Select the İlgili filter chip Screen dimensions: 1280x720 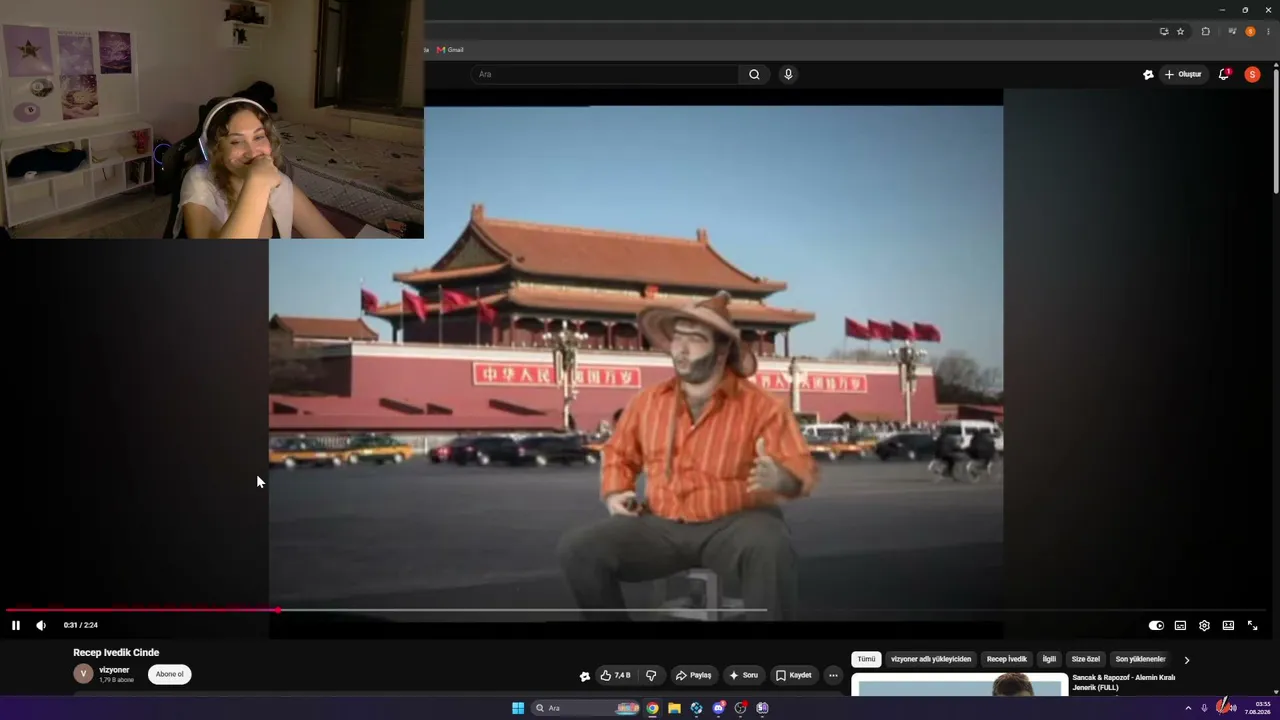click(x=1049, y=659)
